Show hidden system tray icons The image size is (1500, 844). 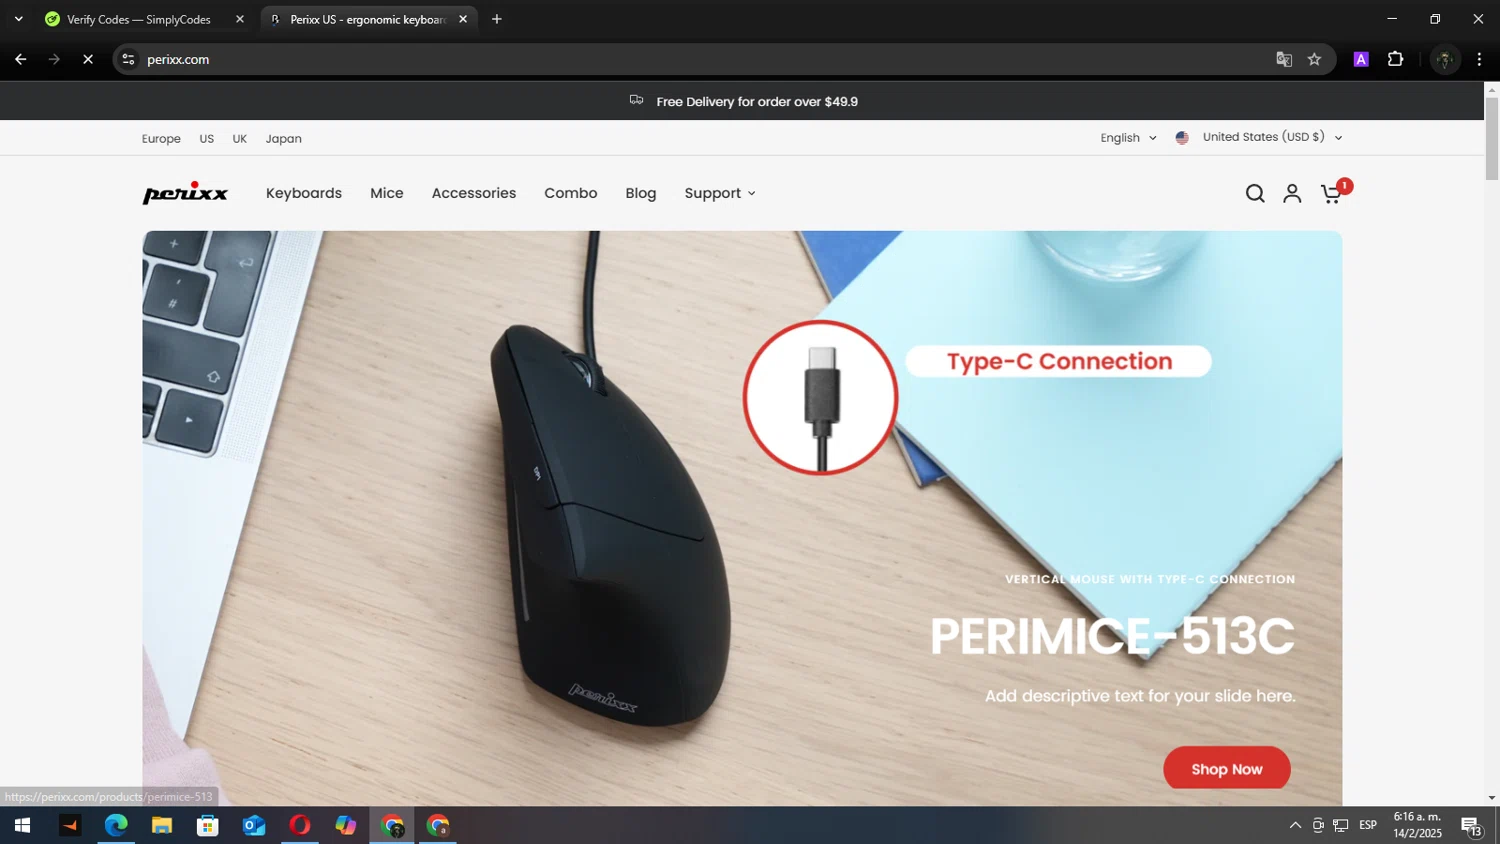pos(1295,825)
